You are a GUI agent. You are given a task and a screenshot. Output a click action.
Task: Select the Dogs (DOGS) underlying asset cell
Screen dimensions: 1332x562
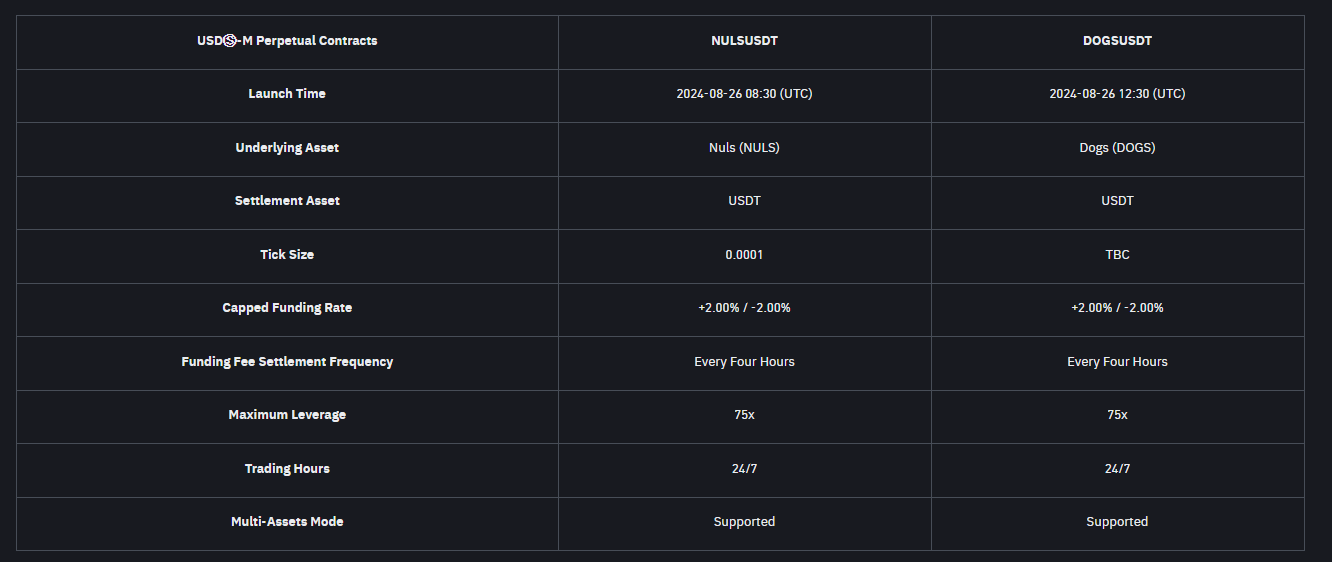pos(1117,148)
